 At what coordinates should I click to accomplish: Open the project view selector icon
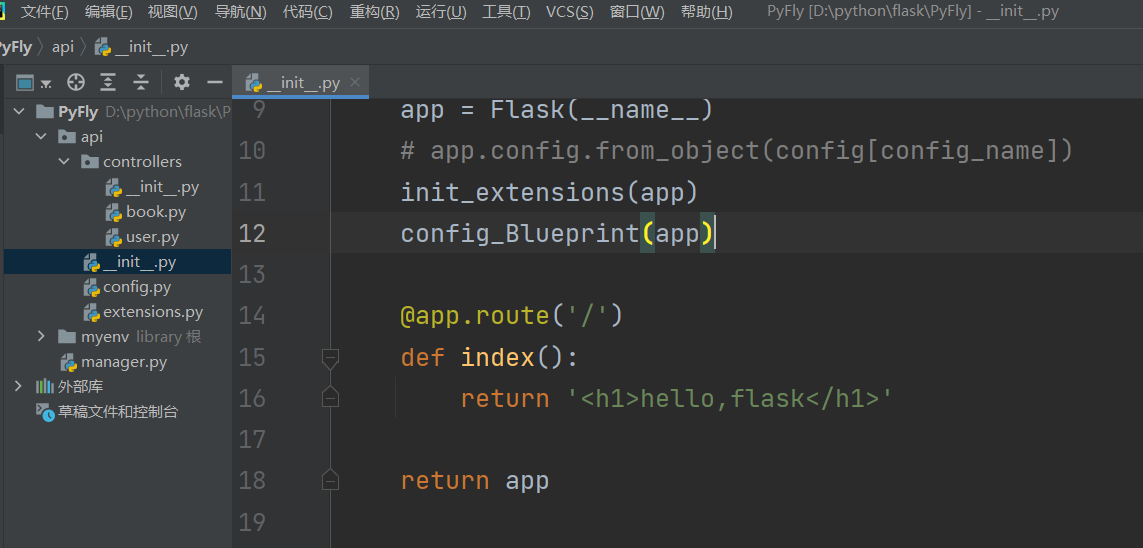point(33,82)
